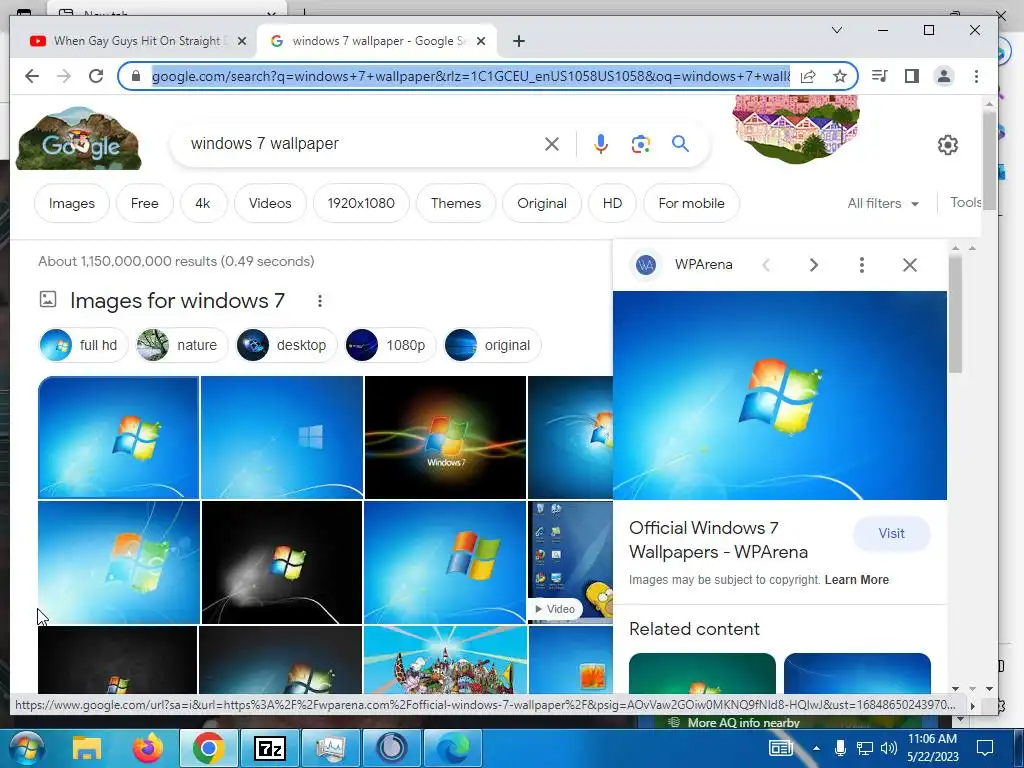
Task: Open the taskbar clock showing 11:06 AM
Action: click(x=933, y=748)
